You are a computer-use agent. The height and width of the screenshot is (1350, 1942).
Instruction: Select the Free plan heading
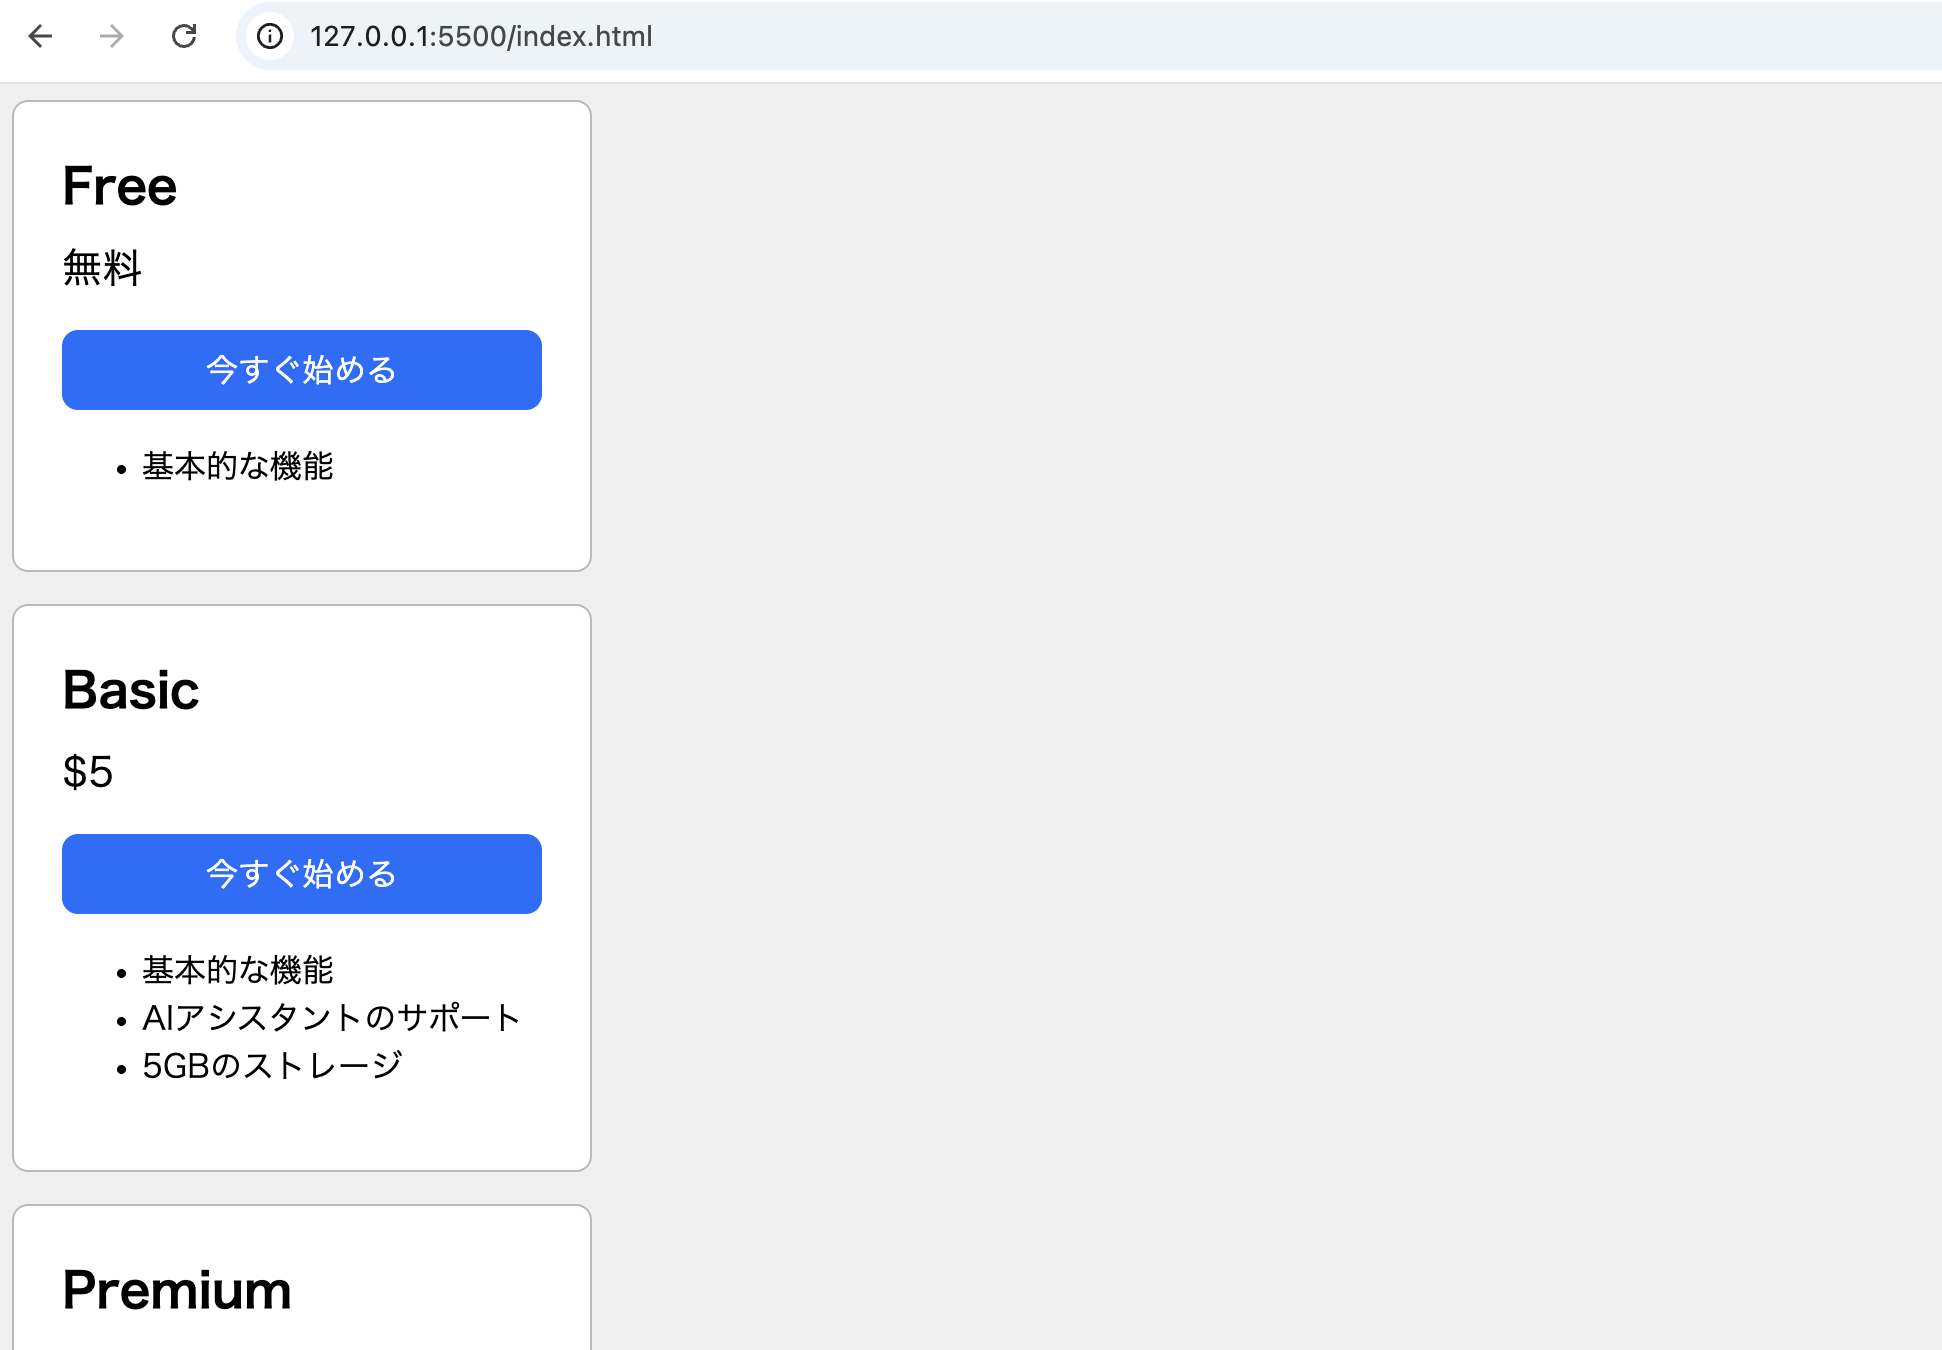pos(119,184)
